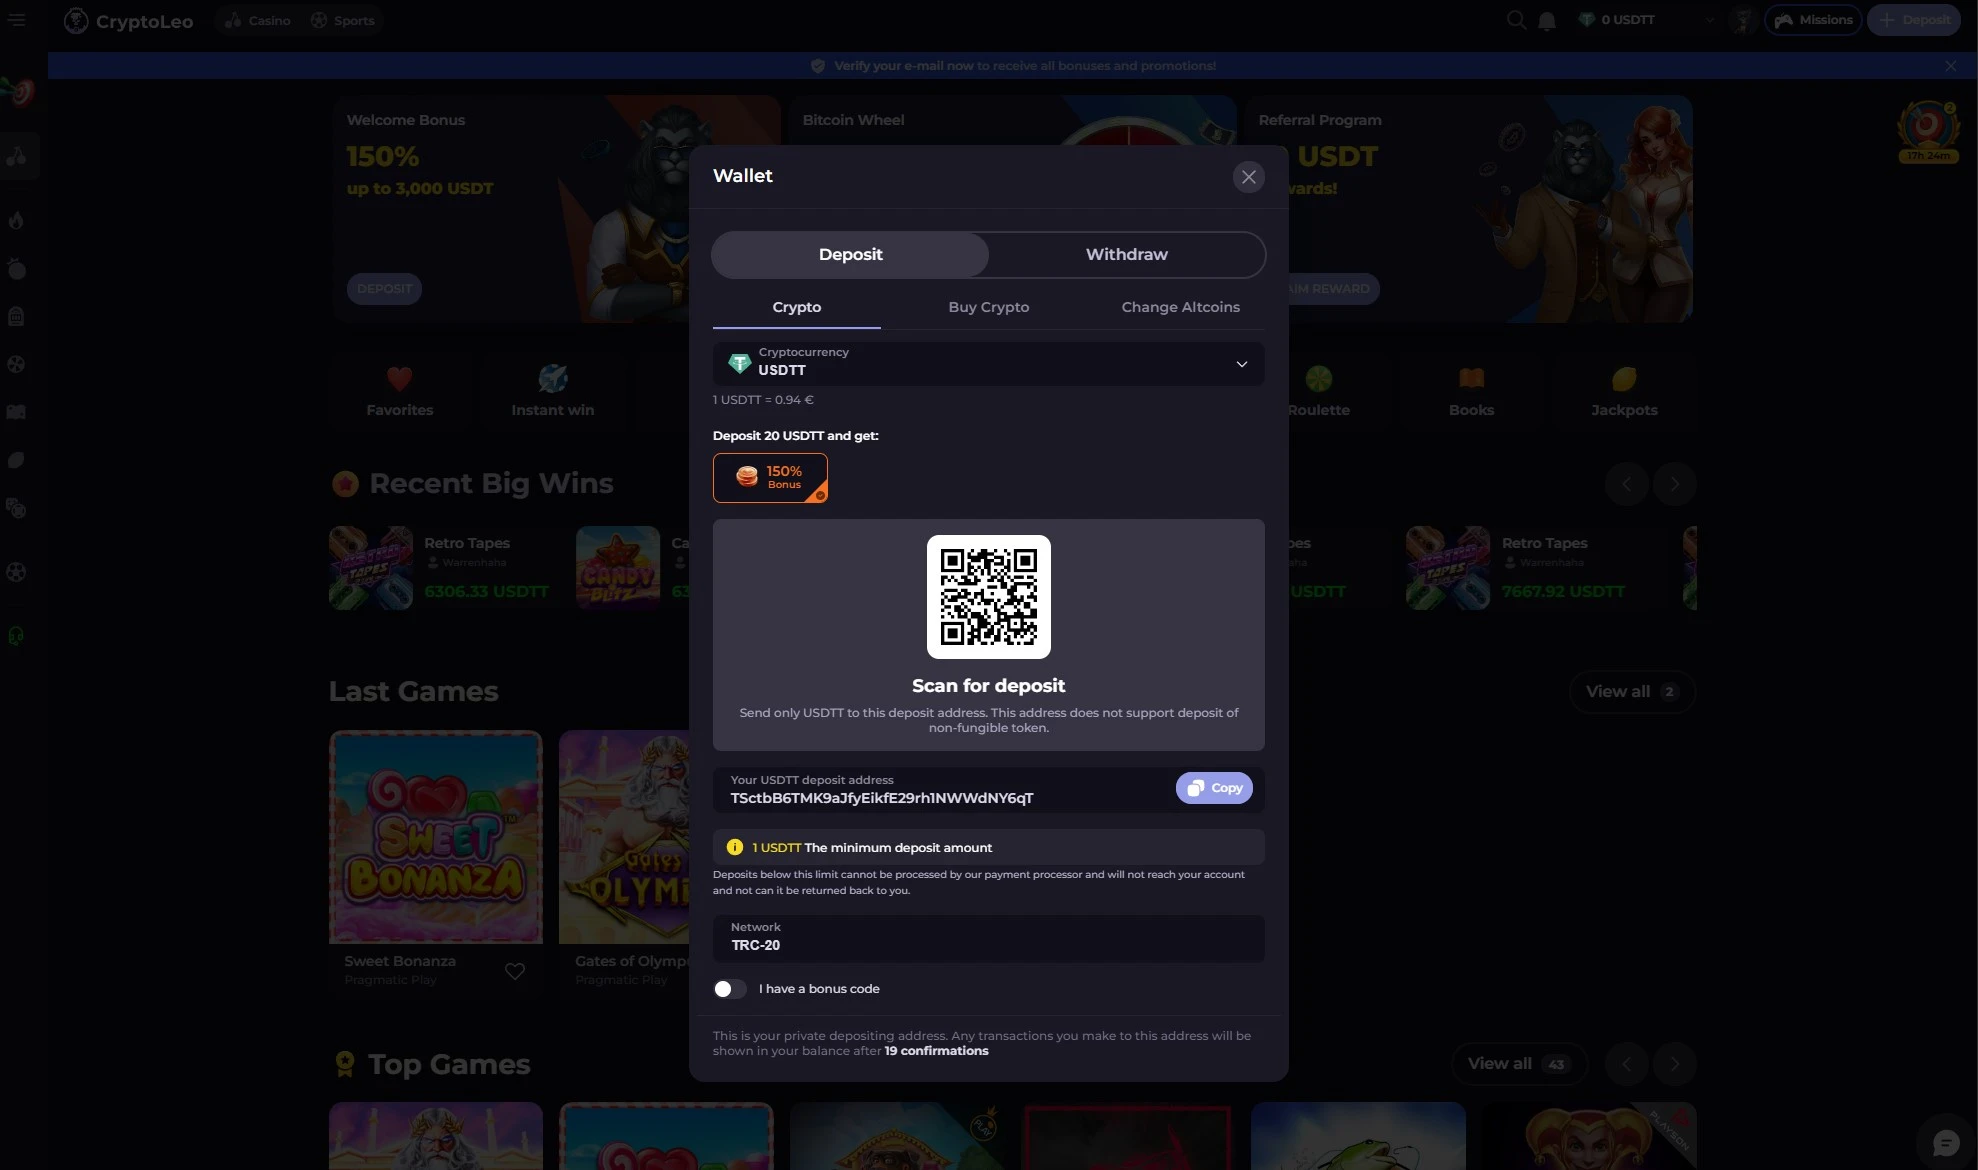Select the Deposit segment in Wallet
1978x1170 pixels.
[850, 254]
